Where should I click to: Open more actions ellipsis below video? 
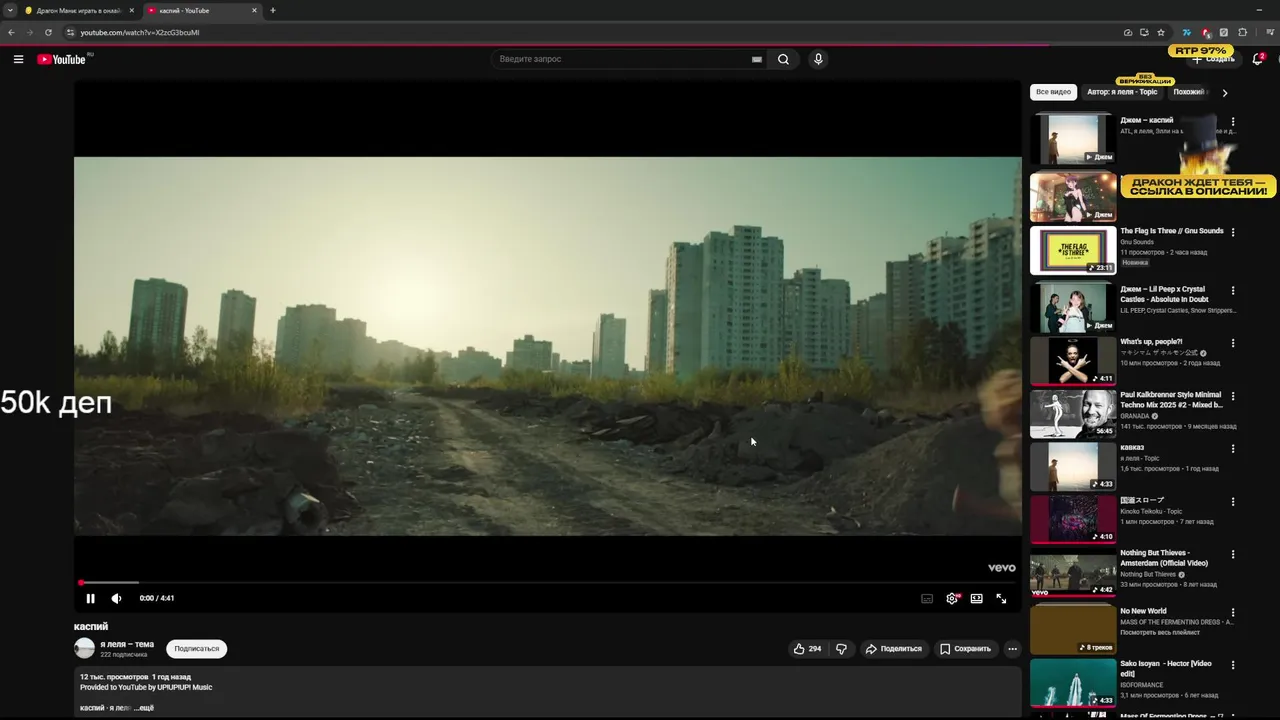coord(1012,649)
